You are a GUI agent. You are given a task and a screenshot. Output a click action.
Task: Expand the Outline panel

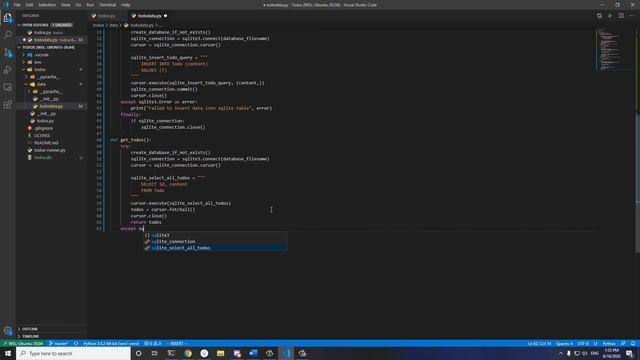(x=51, y=329)
